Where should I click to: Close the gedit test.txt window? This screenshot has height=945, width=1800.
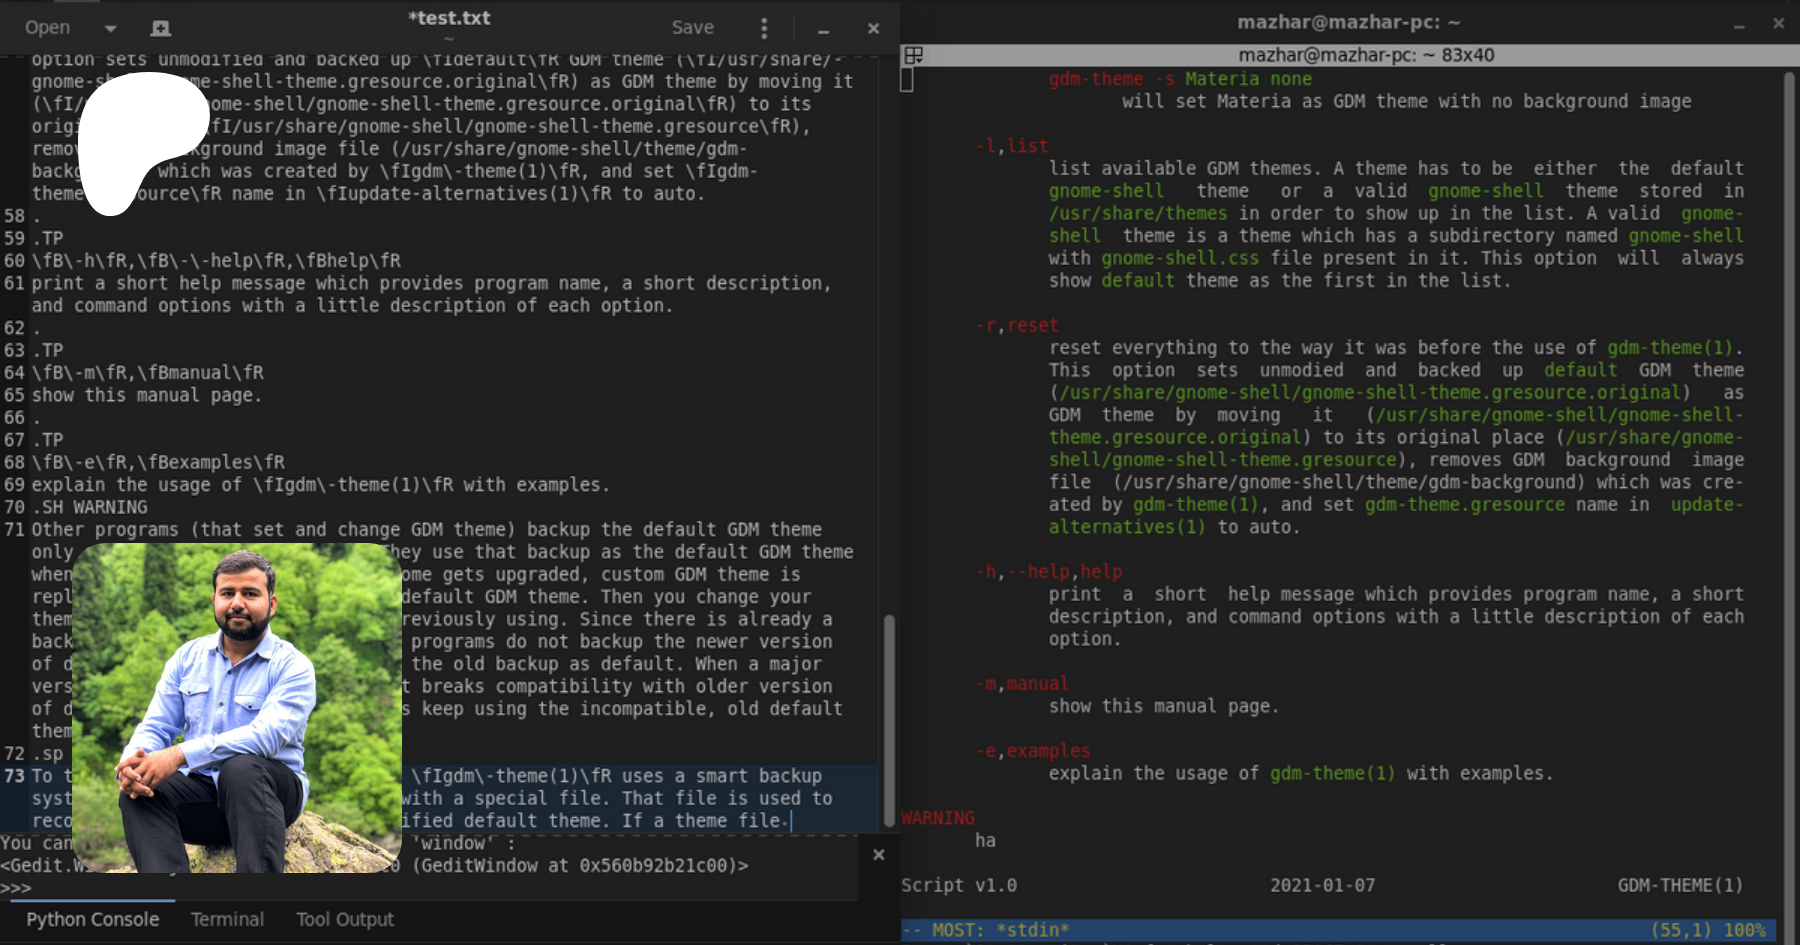[873, 28]
